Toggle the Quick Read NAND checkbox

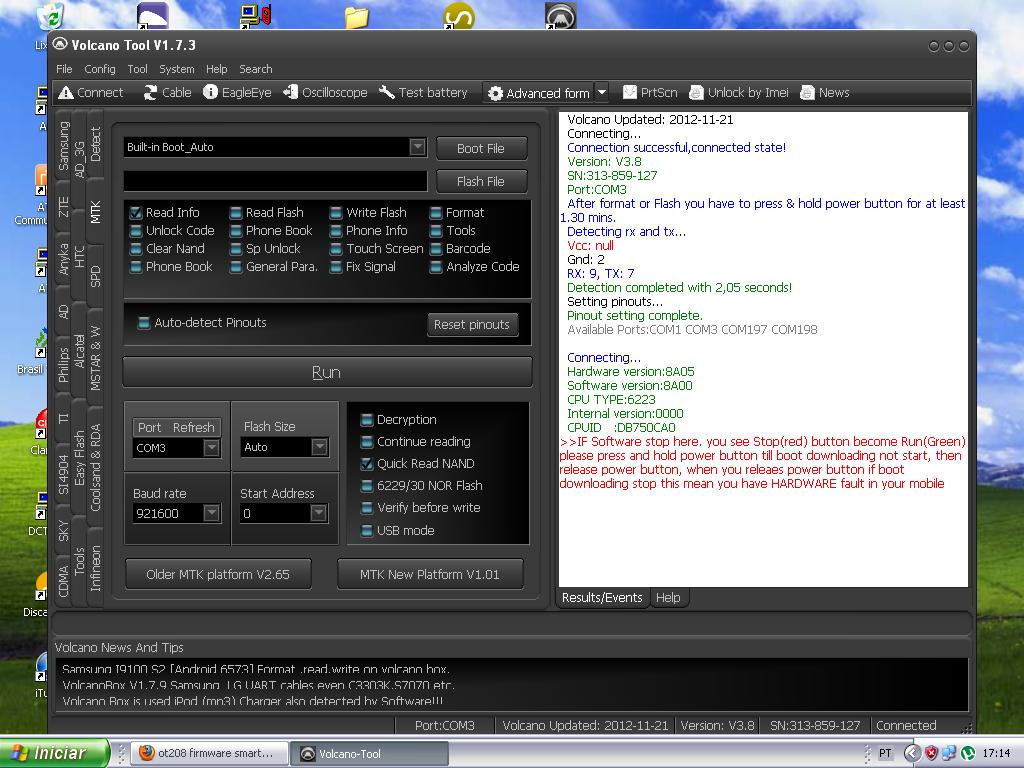[366, 464]
